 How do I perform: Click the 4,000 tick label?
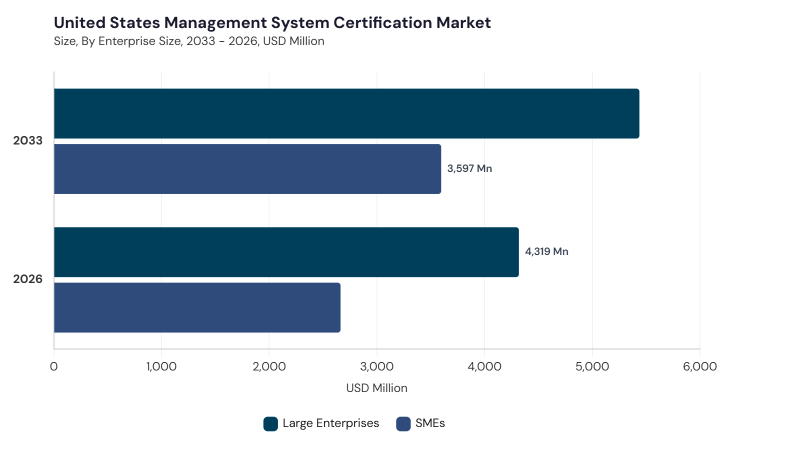pyautogui.click(x=484, y=366)
